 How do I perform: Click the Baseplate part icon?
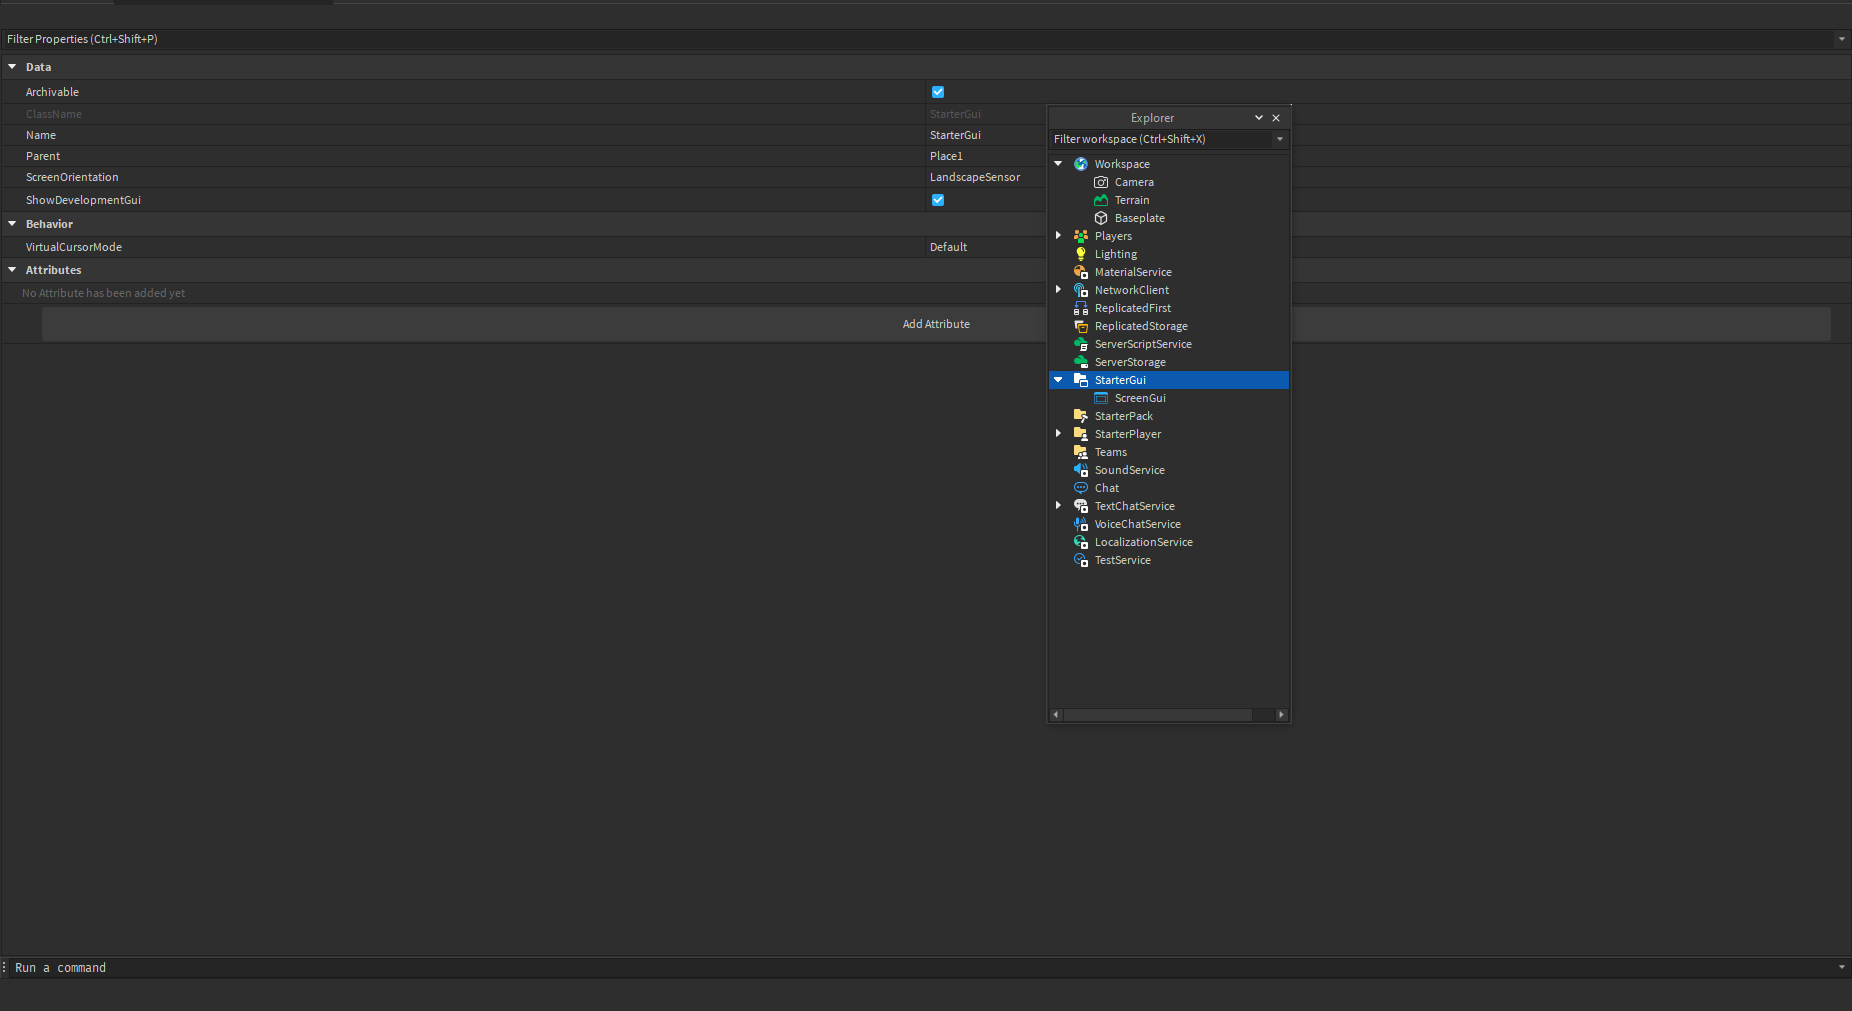pyautogui.click(x=1101, y=218)
